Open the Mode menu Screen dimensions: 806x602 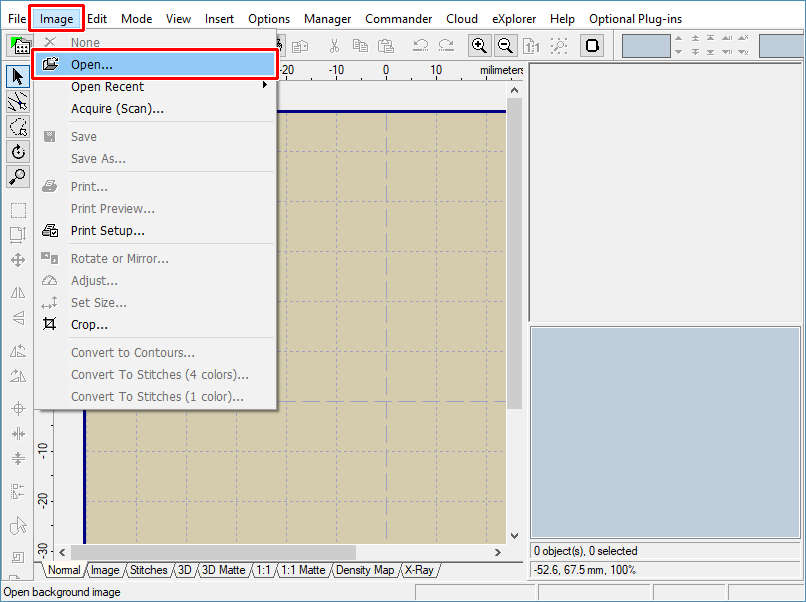[x=137, y=19]
